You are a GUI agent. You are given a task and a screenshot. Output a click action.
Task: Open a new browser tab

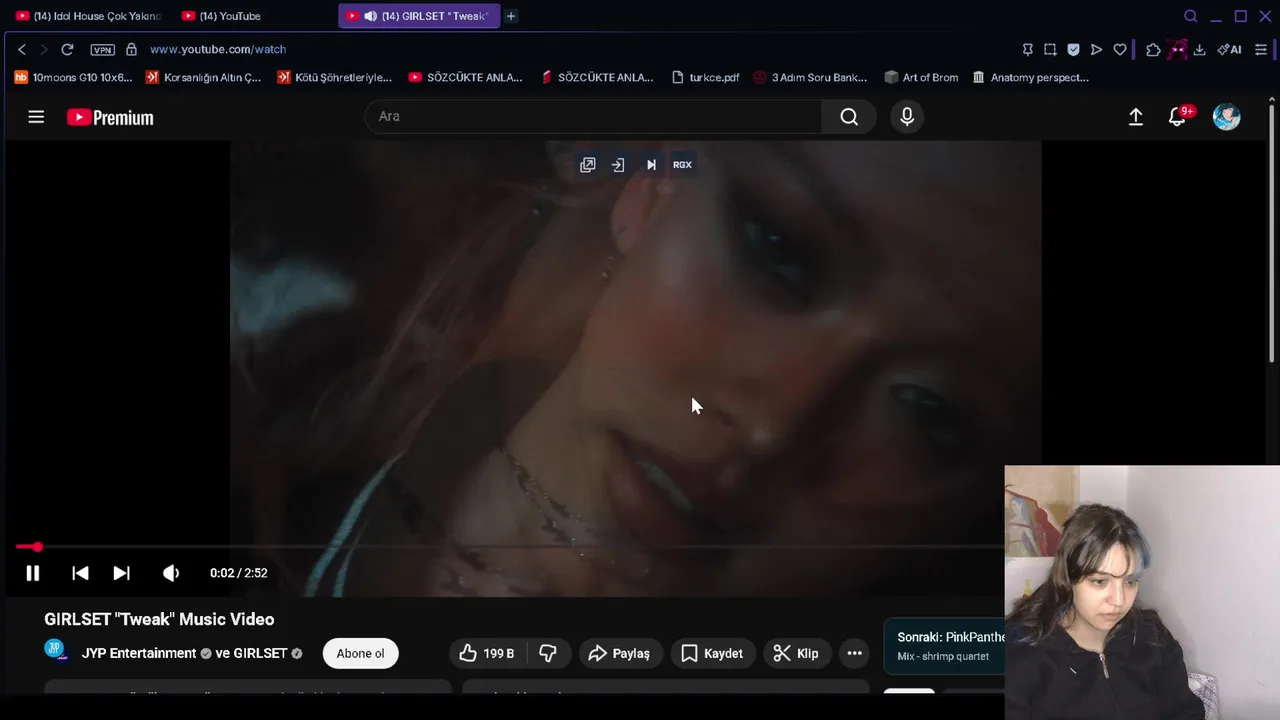coord(511,16)
